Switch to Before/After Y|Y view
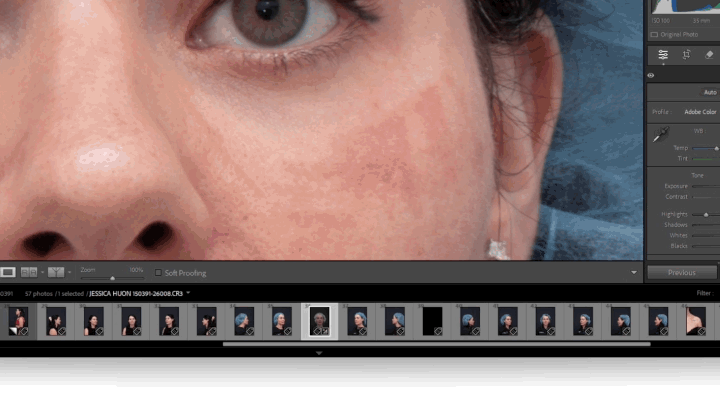 56,272
